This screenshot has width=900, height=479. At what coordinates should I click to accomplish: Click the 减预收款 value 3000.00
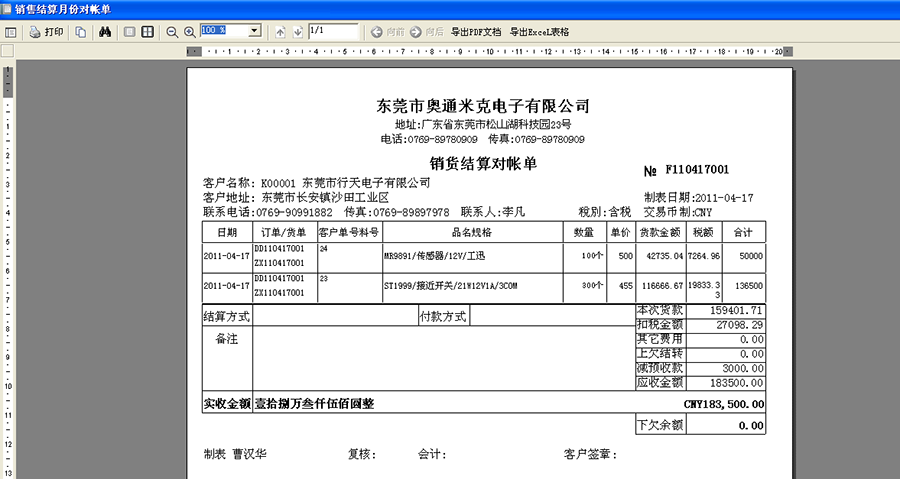click(743, 368)
